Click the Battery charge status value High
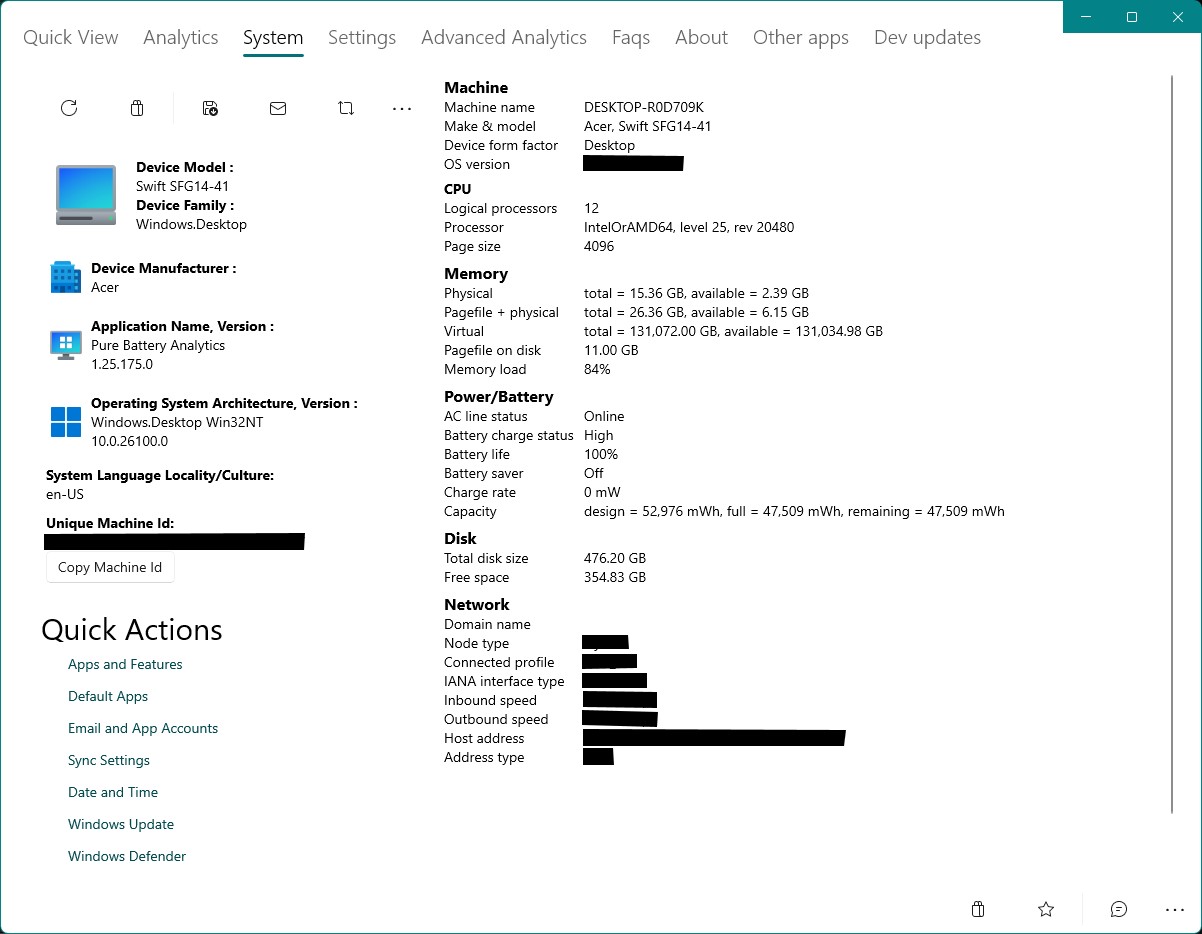This screenshot has width=1202, height=934. [x=599, y=435]
